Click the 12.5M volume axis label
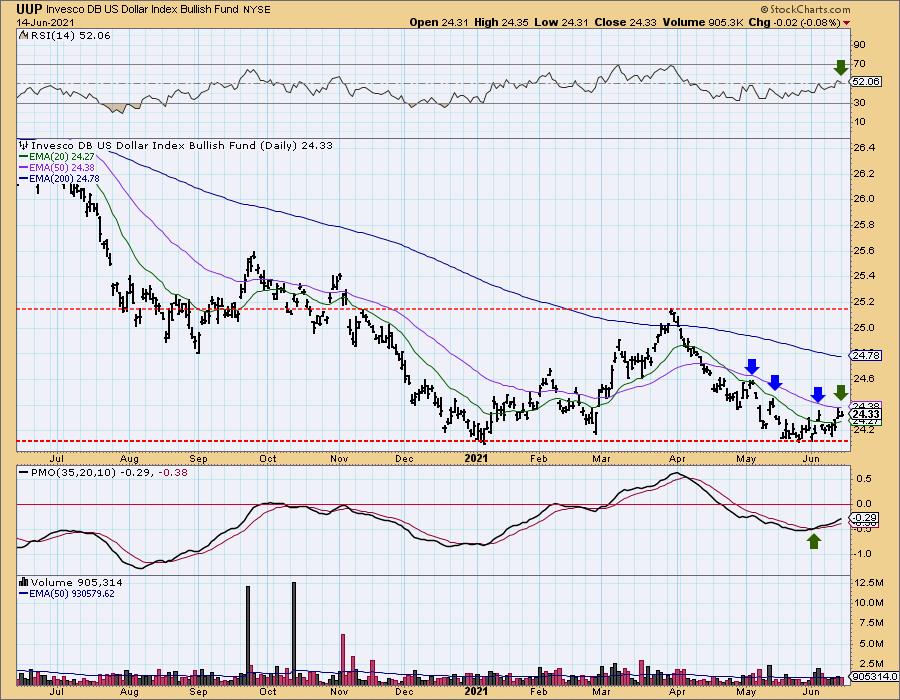The image size is (900, 700). pyautogui.click(x=869, y=582)
